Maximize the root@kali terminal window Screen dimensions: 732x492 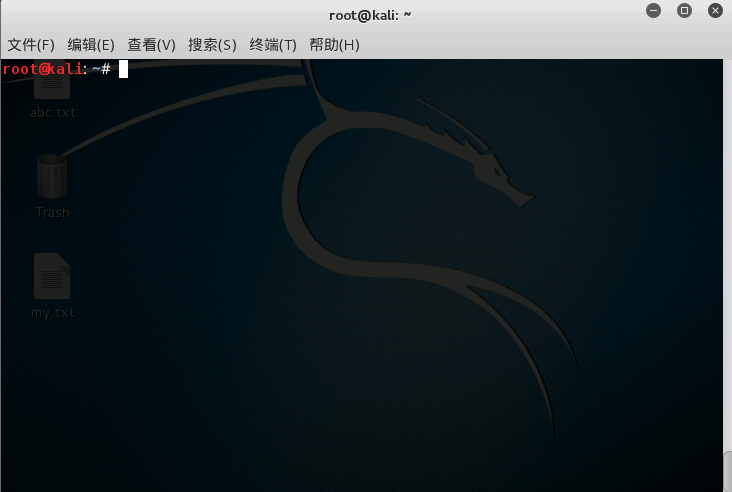[685, 11]
